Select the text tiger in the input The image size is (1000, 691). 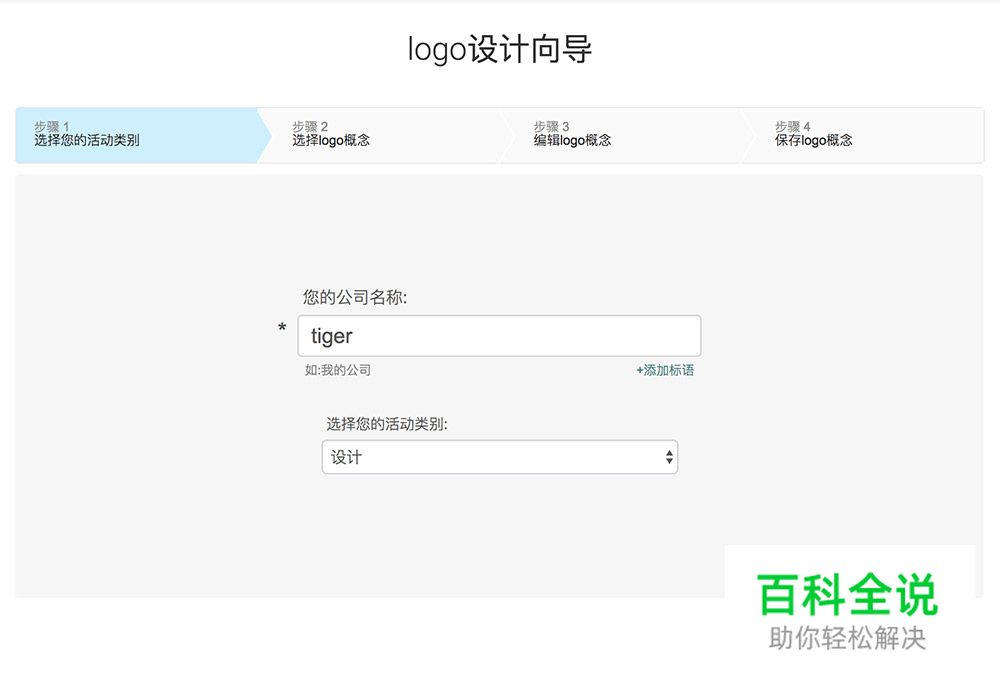332,335
